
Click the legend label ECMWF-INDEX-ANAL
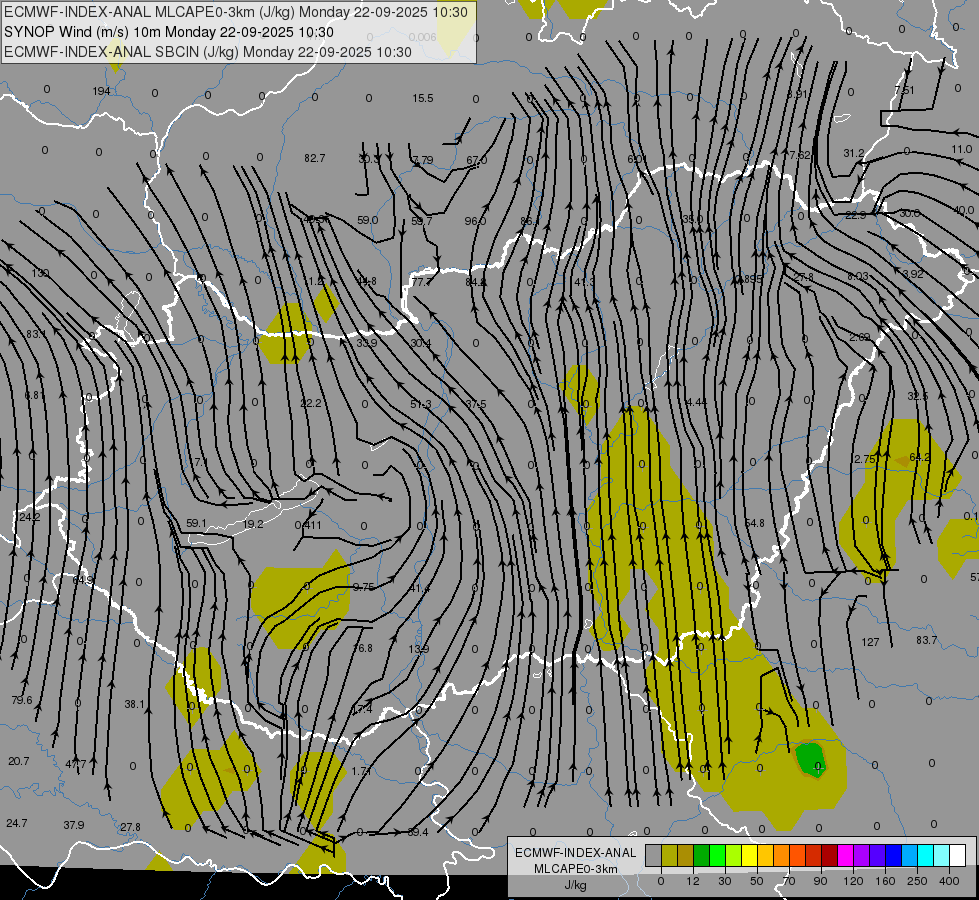576,853
